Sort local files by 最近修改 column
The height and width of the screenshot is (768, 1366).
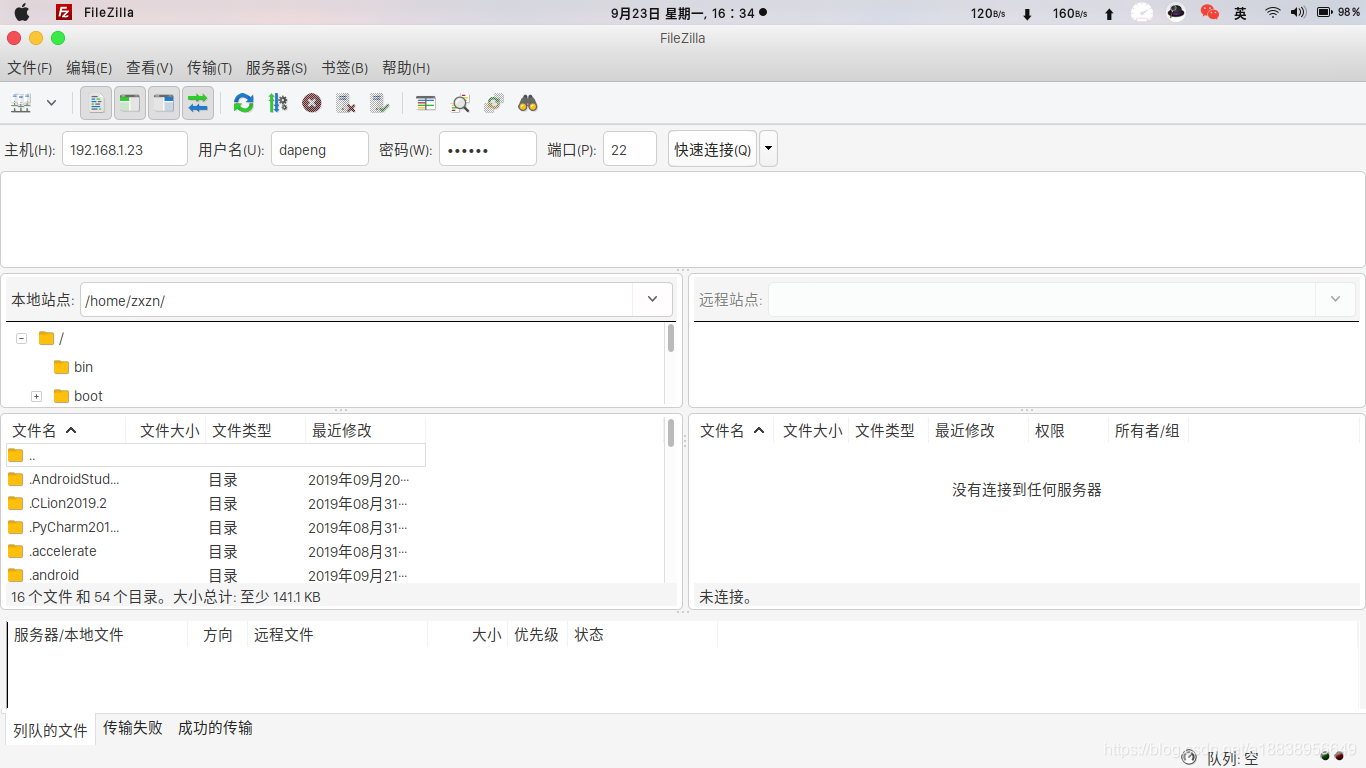[x=365, y=430]
